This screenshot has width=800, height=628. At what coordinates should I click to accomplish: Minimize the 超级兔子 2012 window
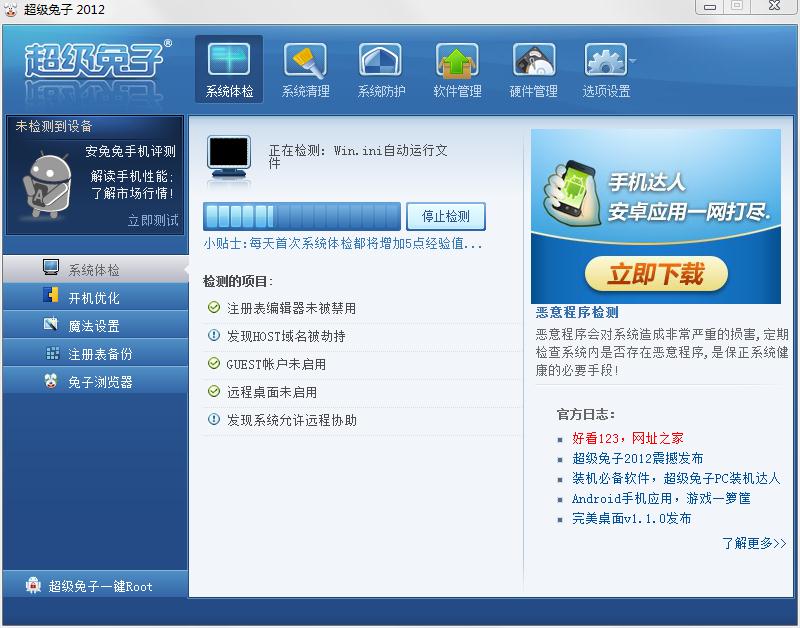(710, 7)
